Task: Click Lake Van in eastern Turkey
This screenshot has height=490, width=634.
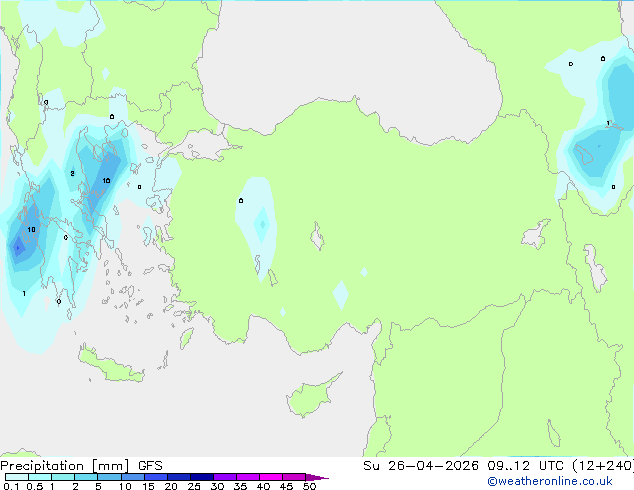Action: point(537,236)
